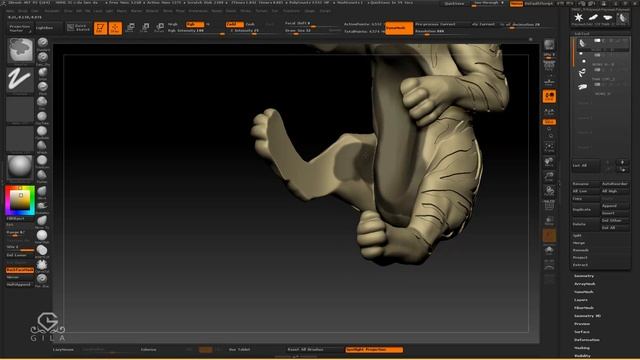Toggle the Draw mode button
This screenshot has width=640, height=360.
click(115, 28)
